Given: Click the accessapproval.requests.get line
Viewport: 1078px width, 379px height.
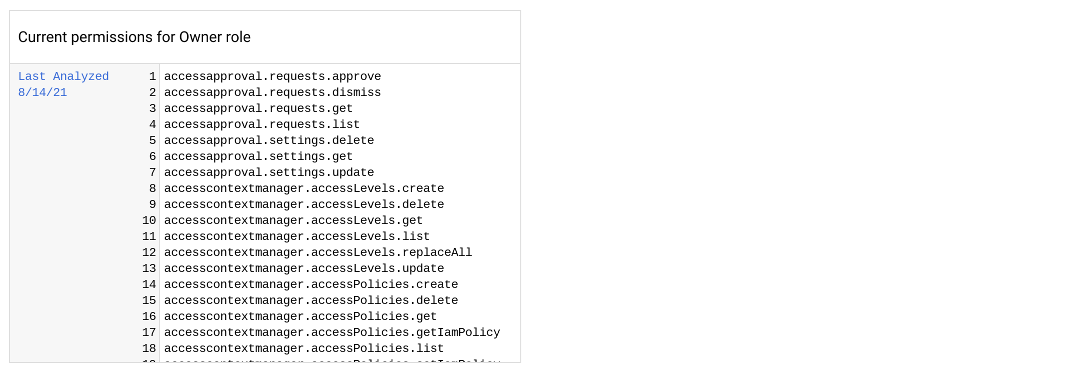Looking at the screenshot, I should click(258, 108).
